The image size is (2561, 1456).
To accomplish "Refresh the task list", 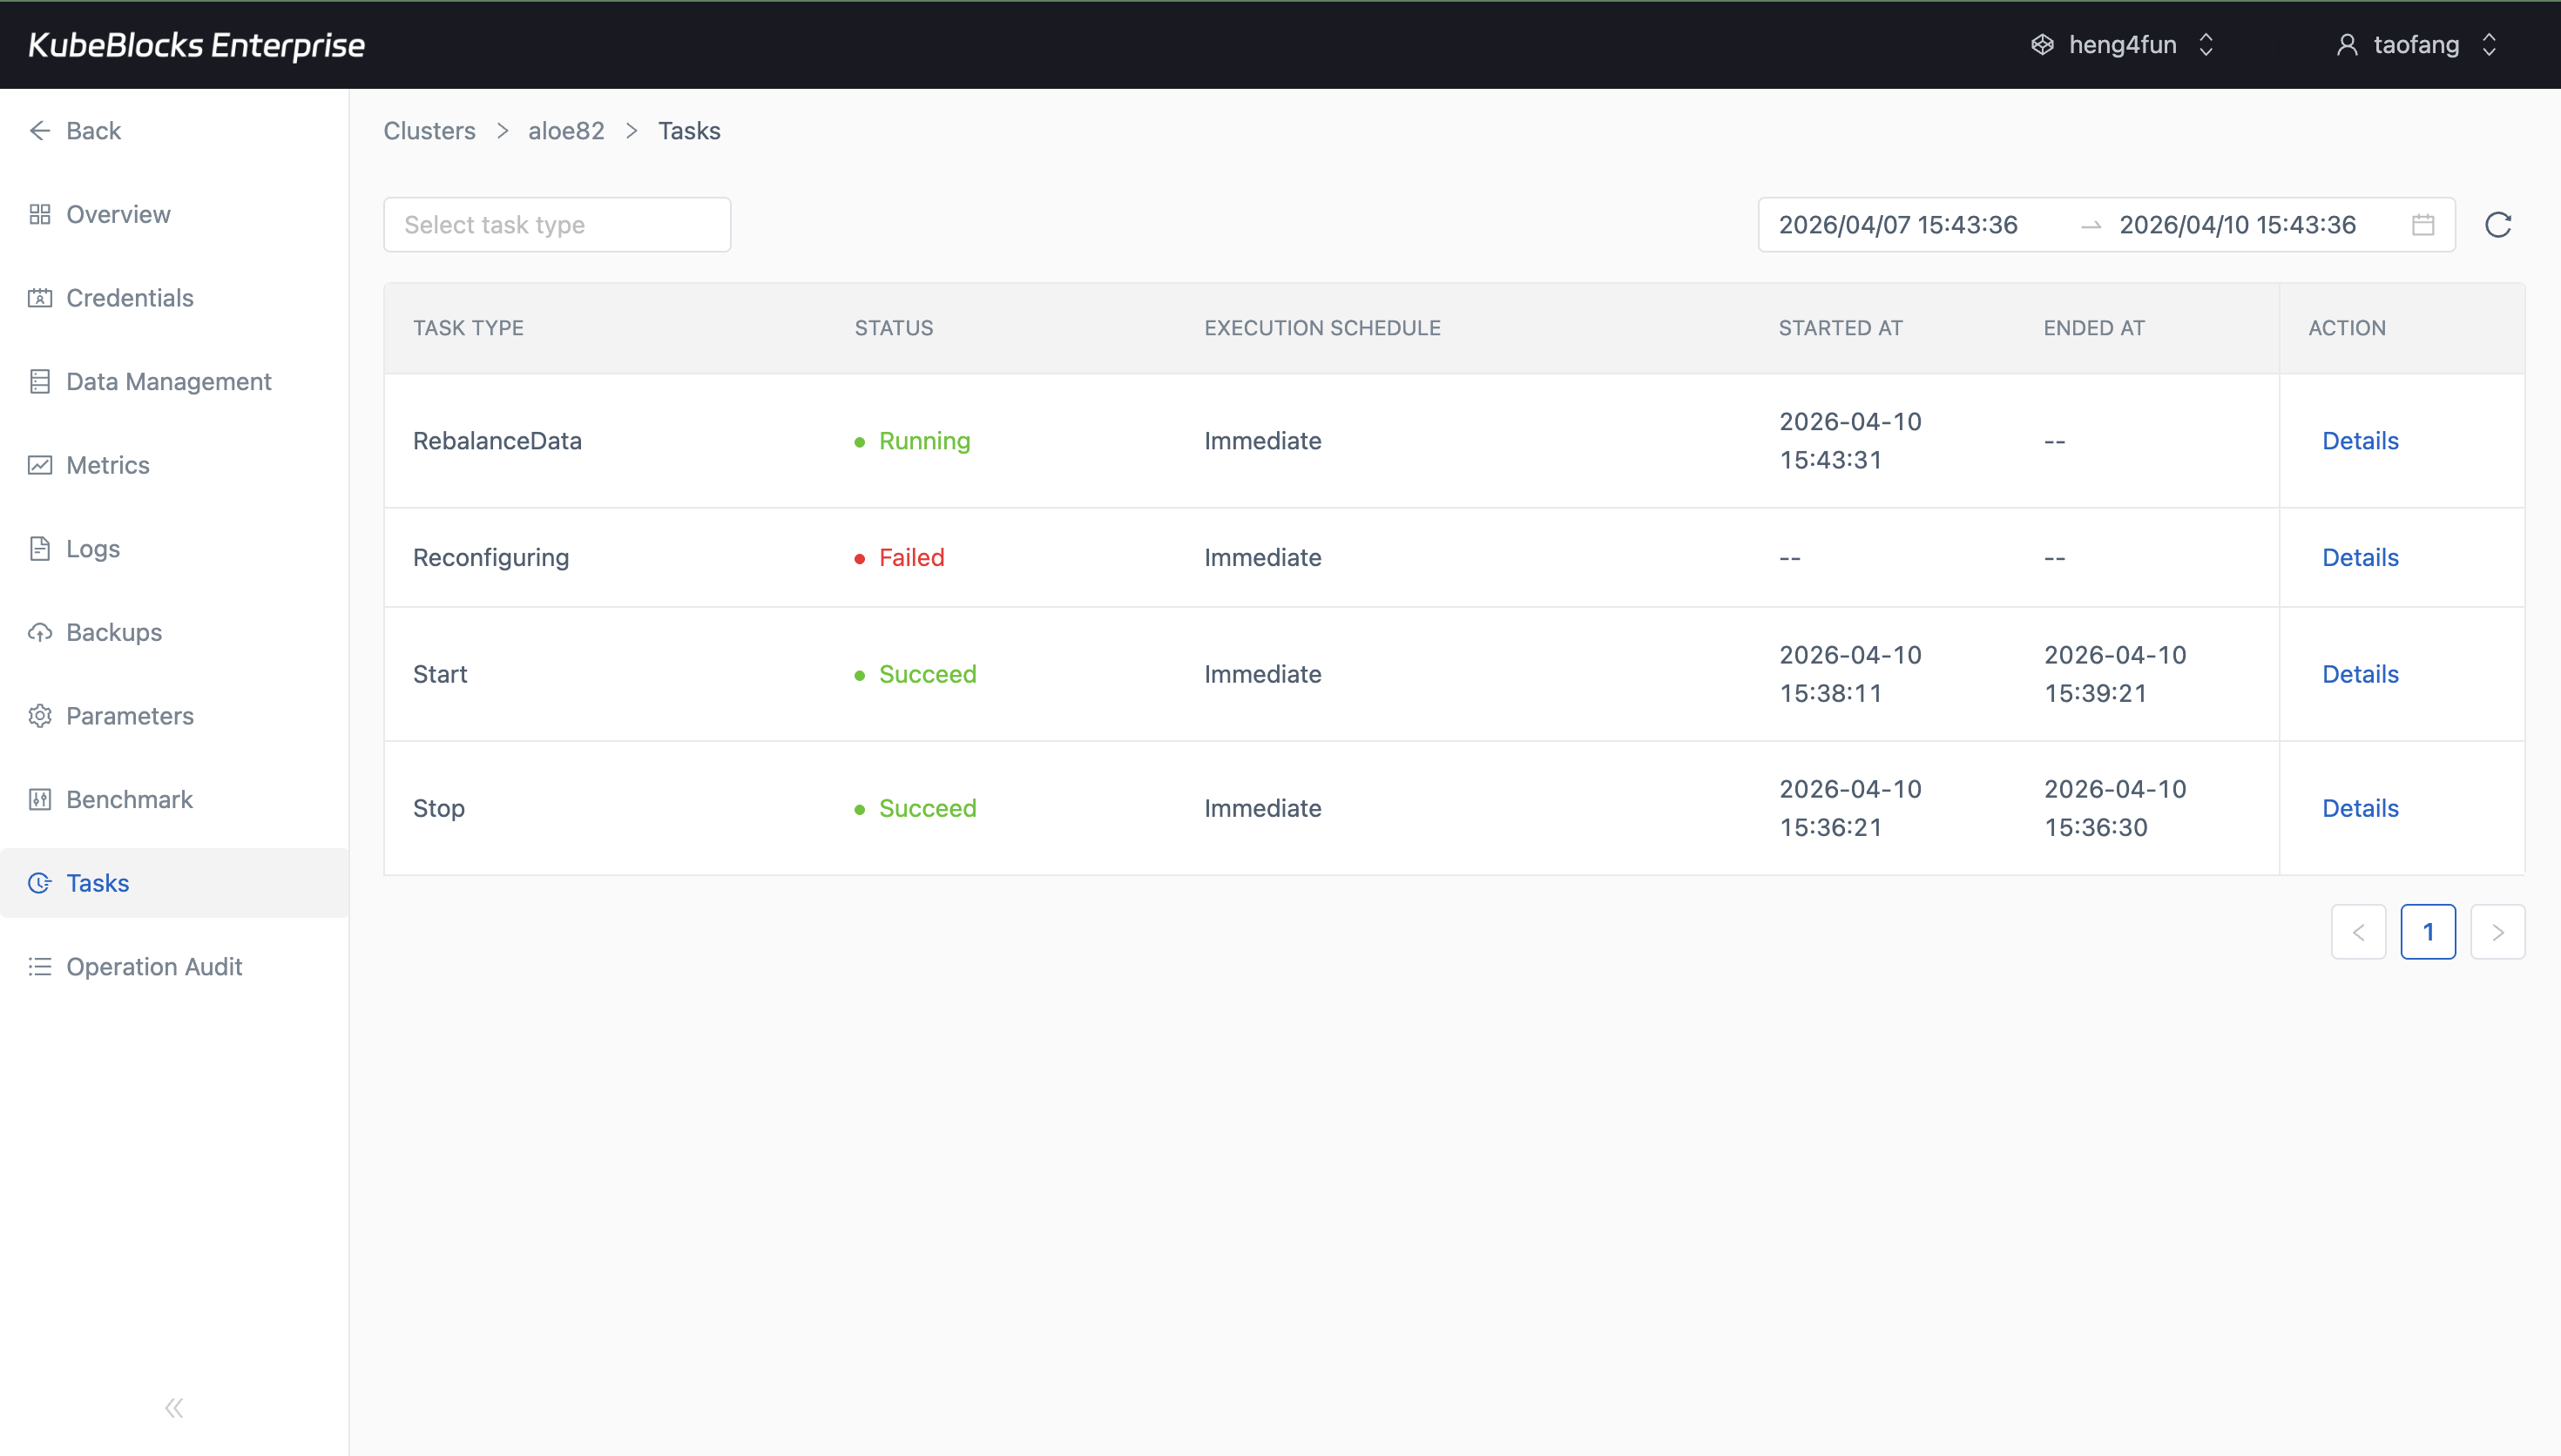I will 2498,224.
